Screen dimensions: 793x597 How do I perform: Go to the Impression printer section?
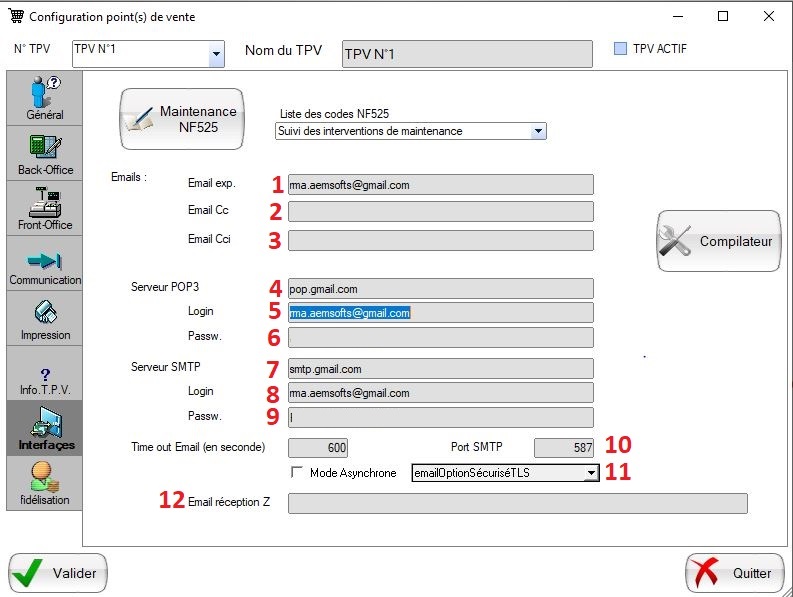[x=44, y=318]
